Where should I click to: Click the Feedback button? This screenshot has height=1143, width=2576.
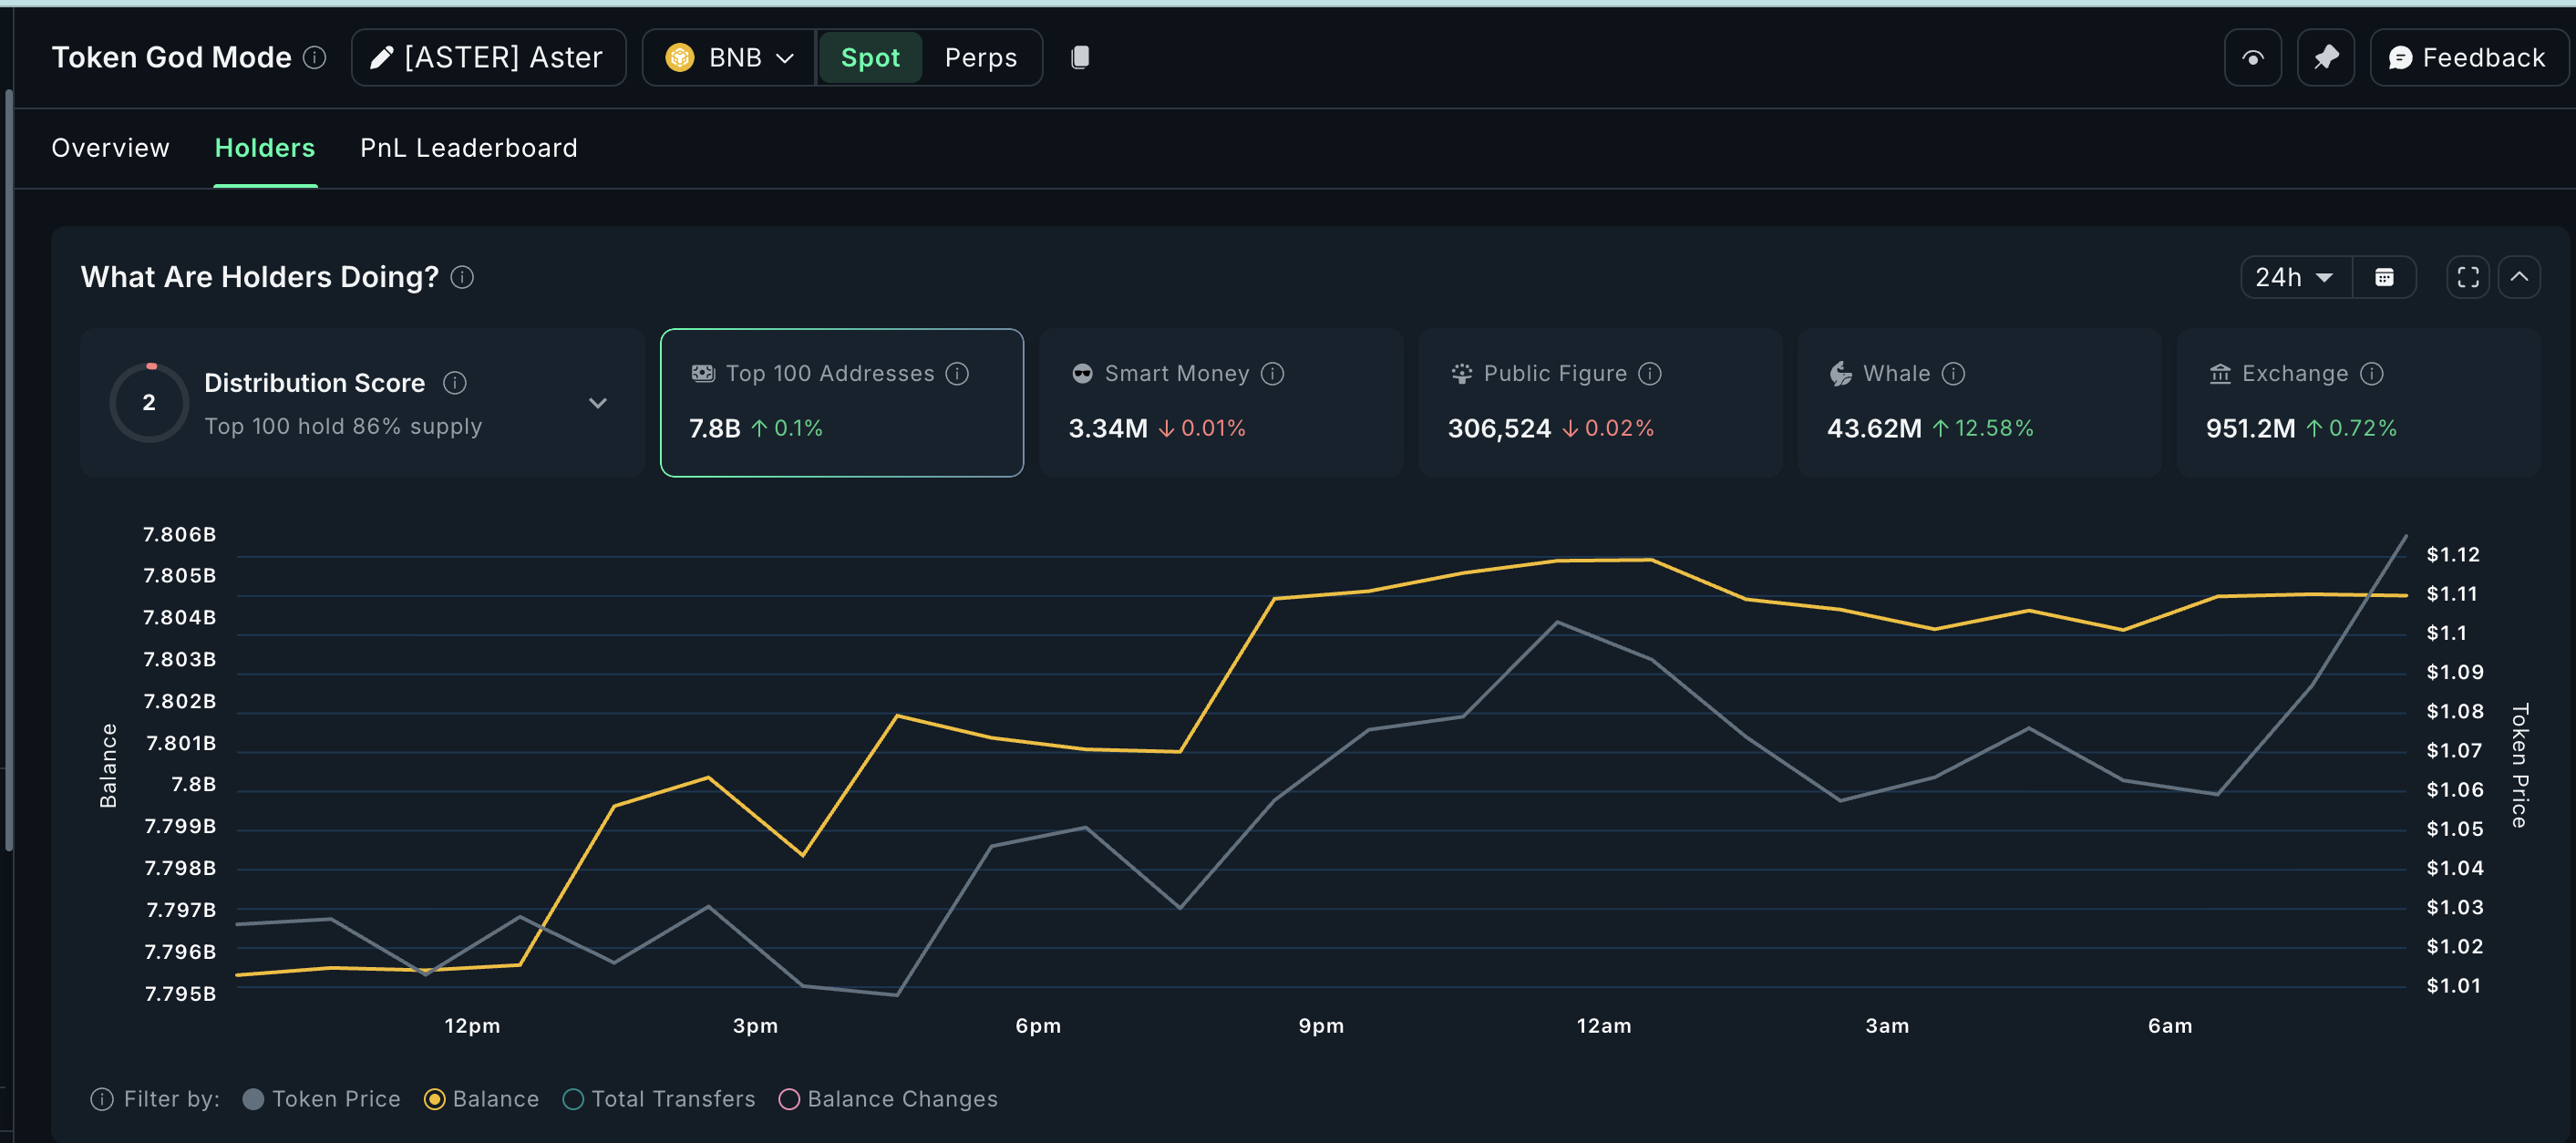2469,57
